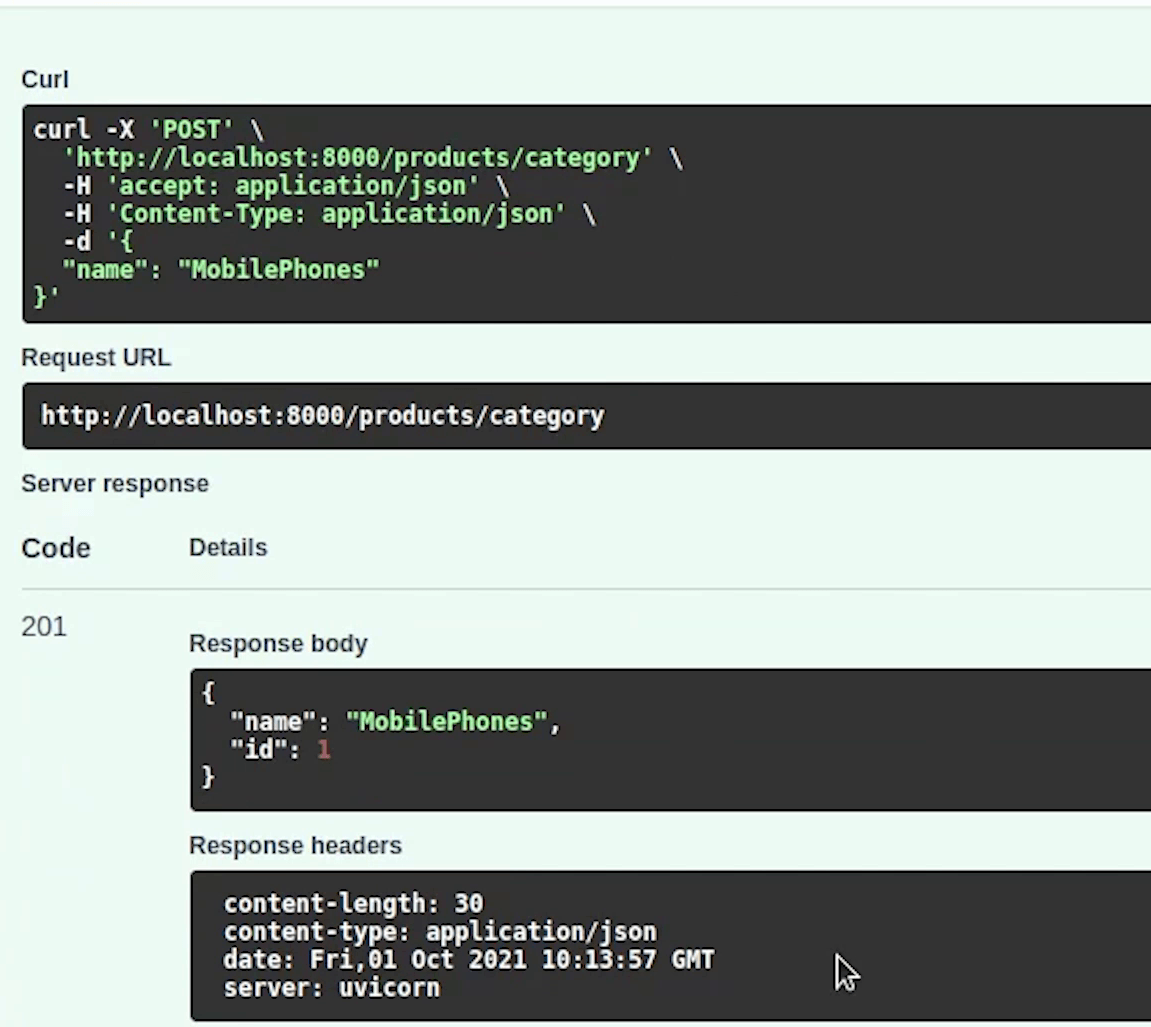
Task: Click the "MobilePhones" value in curl body
Action: click(279, 269)
